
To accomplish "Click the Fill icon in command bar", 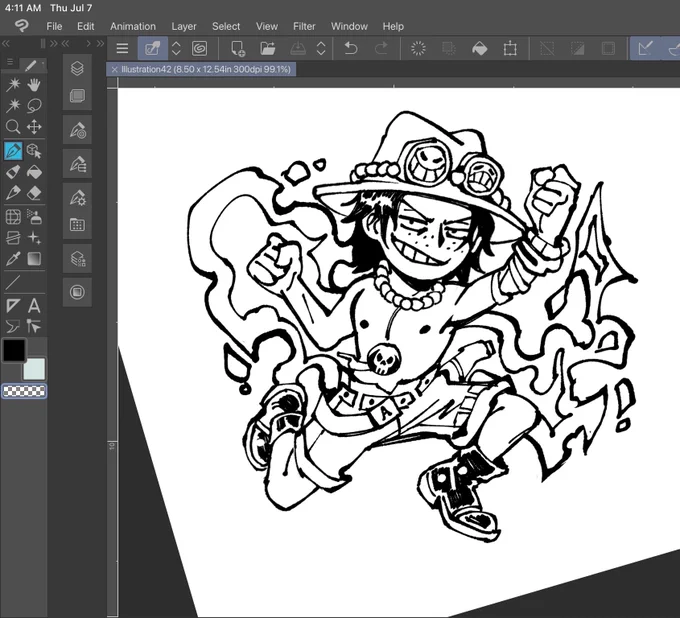I will [x=479, y=48].
